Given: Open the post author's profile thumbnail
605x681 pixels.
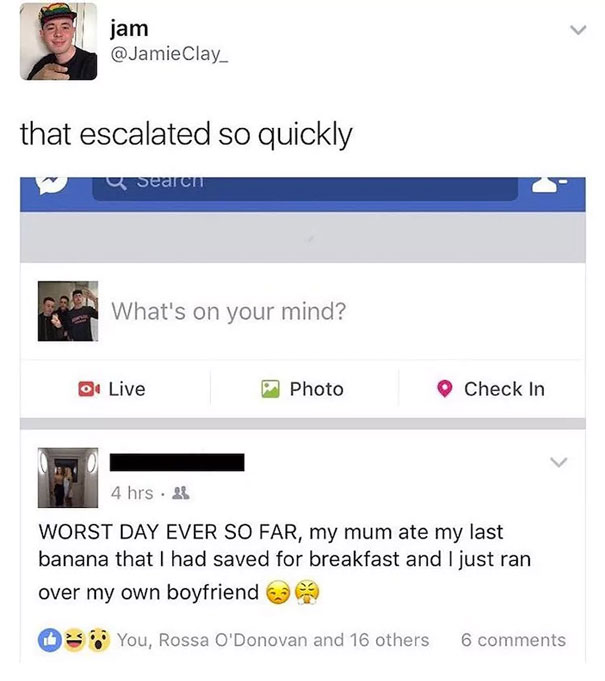Looking at the screenshot, I should point(68,478).
